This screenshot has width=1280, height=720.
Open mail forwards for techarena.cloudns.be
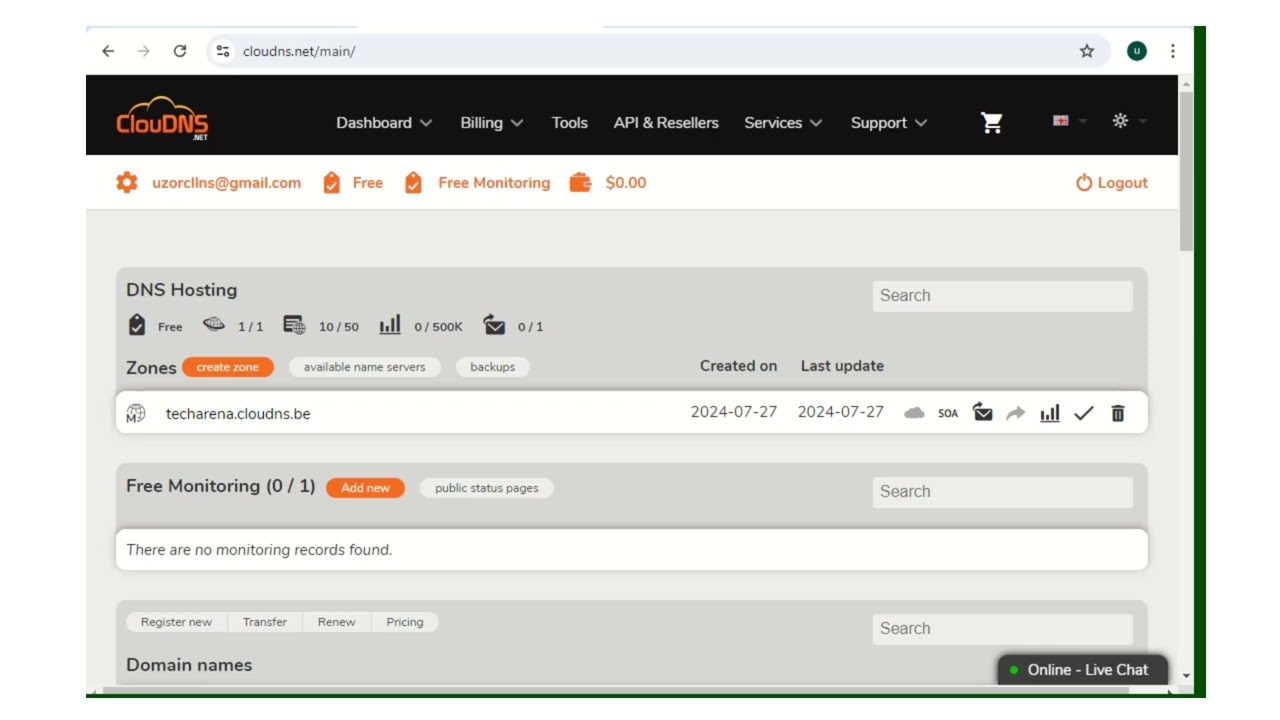point(983,413)
